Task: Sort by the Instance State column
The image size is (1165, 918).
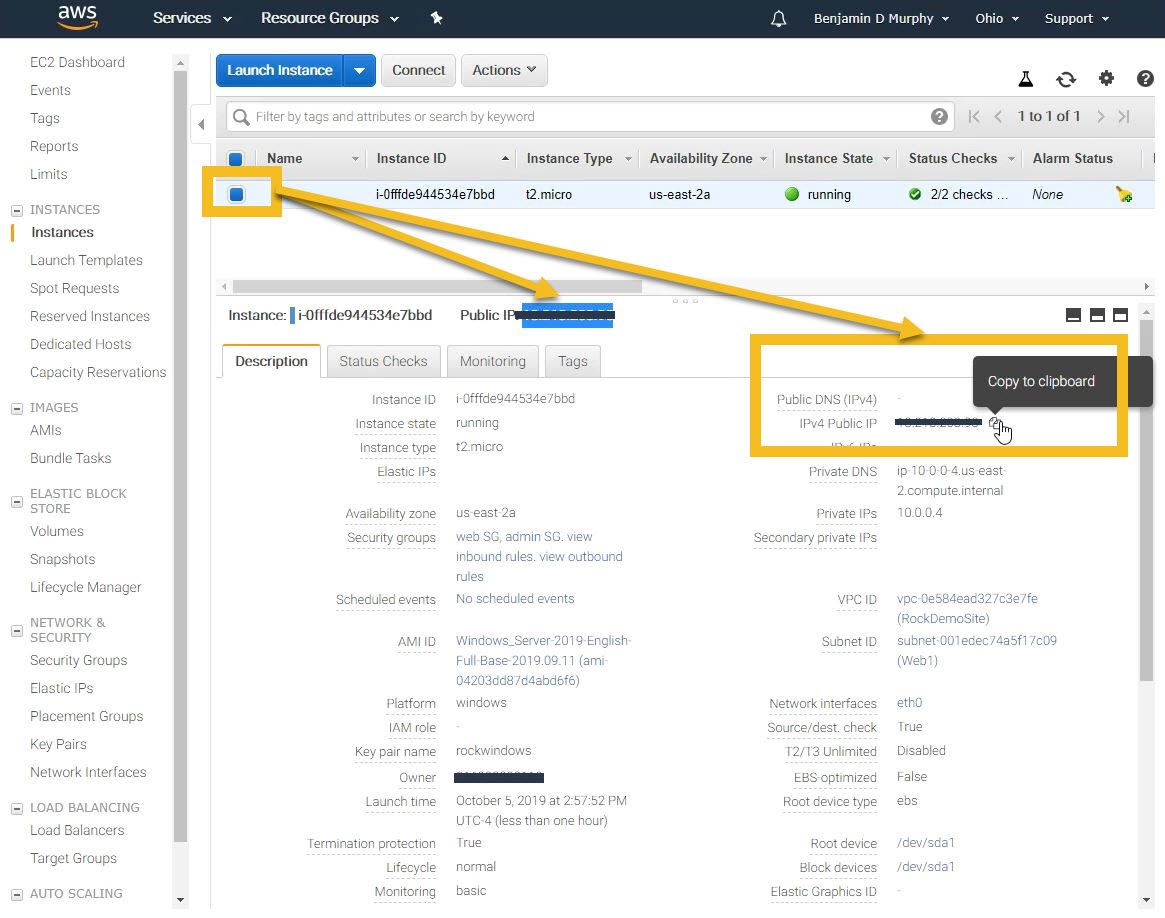Action: click(837, 159)
